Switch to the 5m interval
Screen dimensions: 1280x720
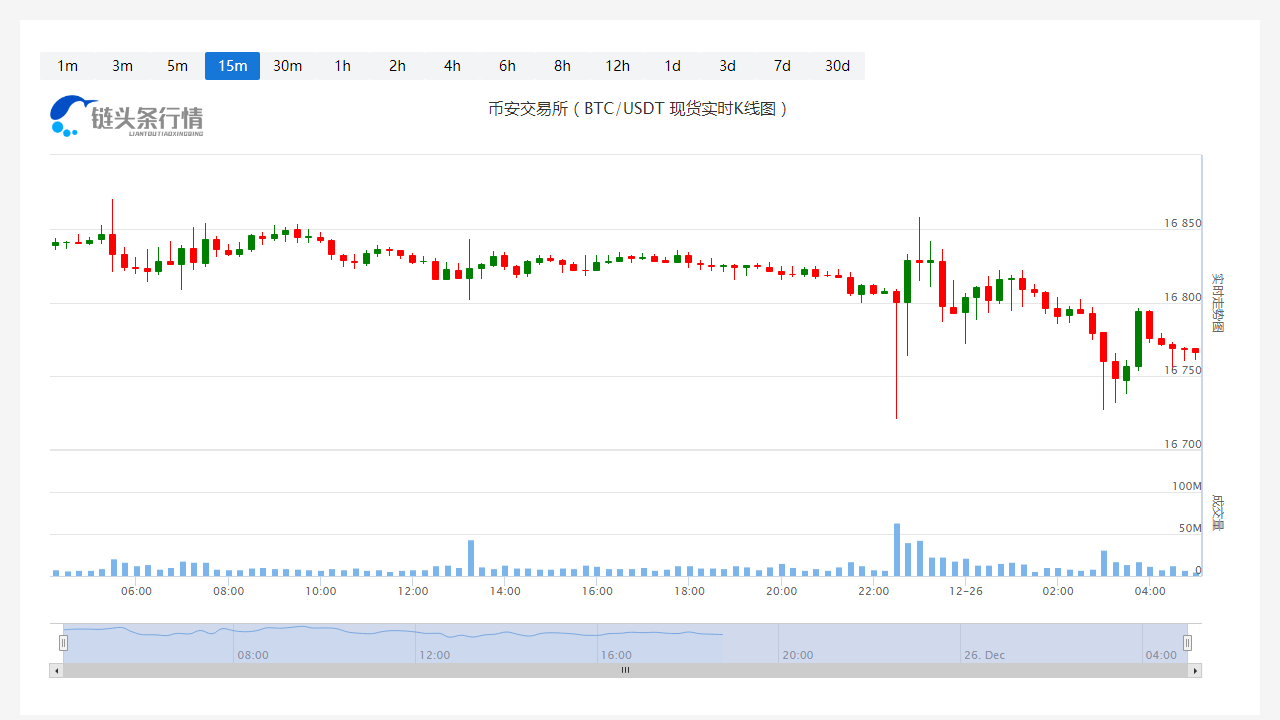[177, 66]
